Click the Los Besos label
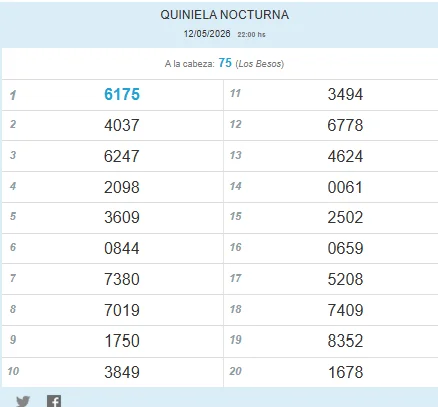The width and height of the screenshot is (438, 407). pos(260,64)
